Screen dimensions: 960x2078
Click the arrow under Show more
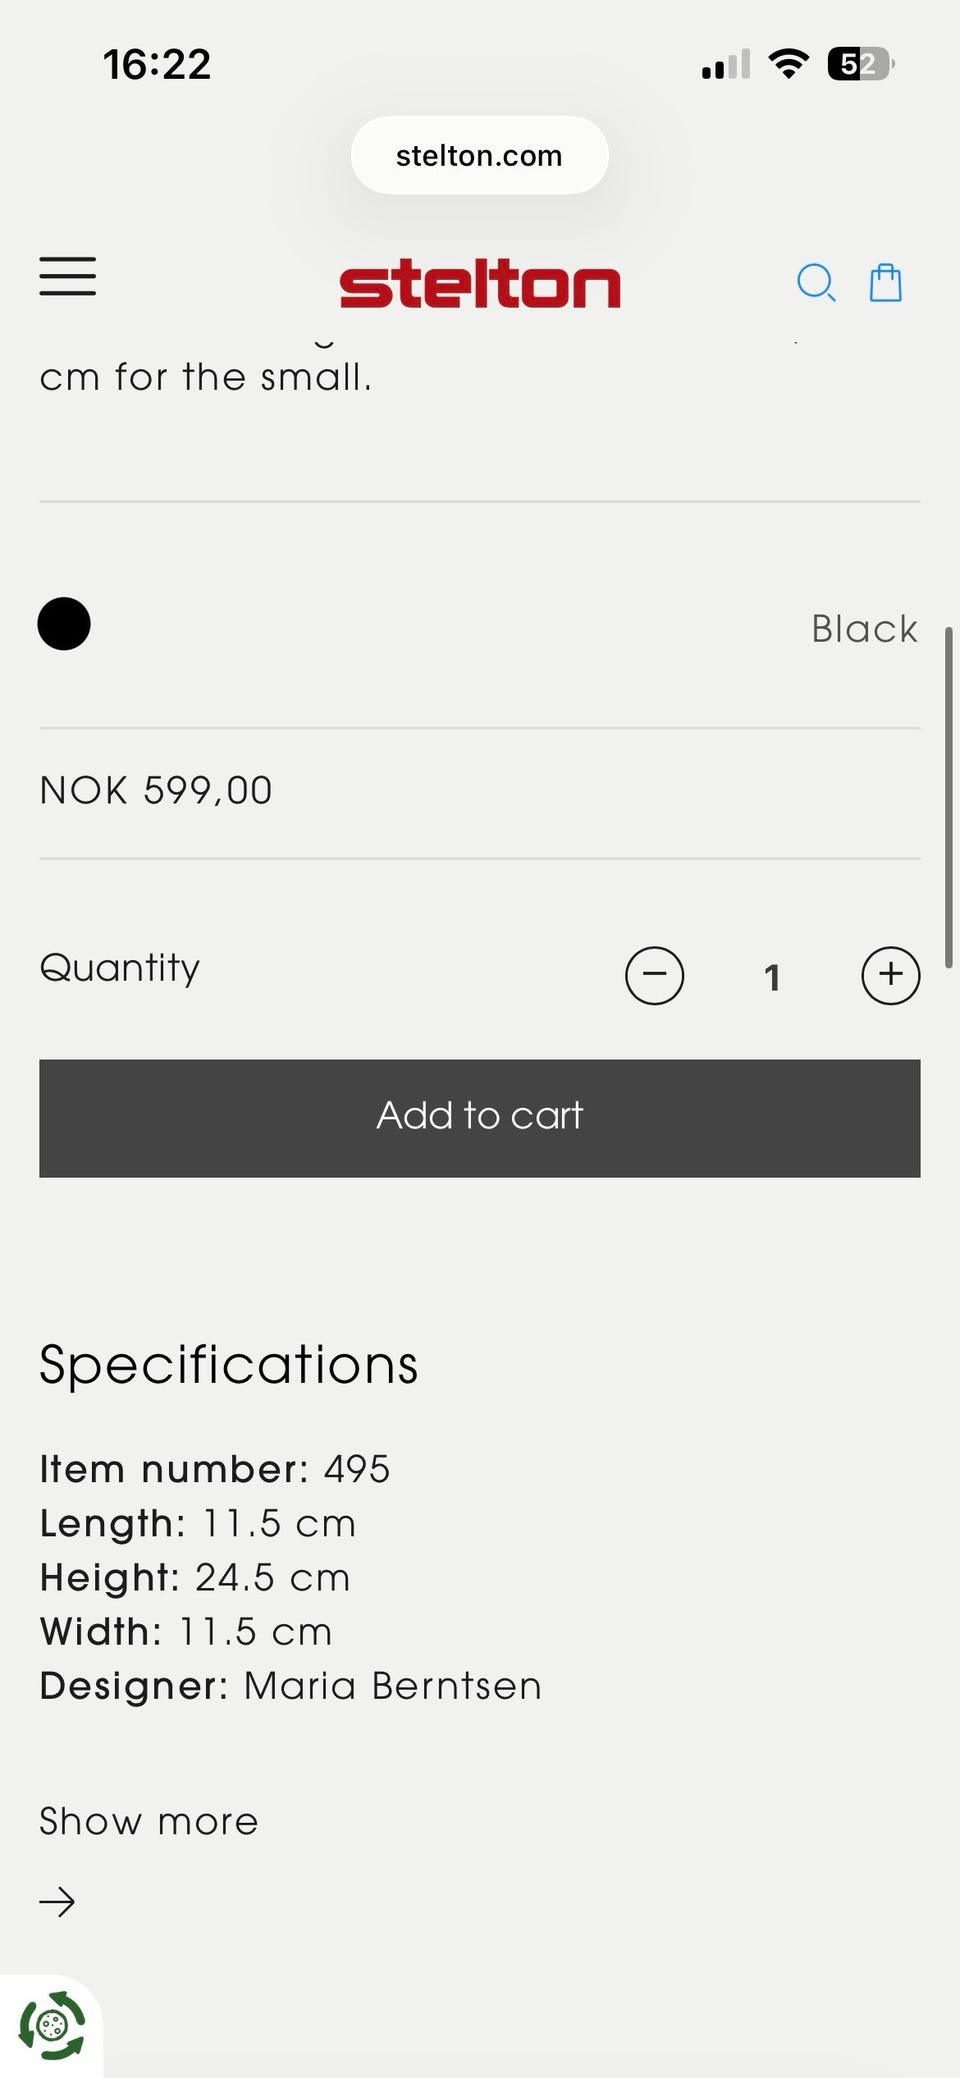[x=57, y=1901]
